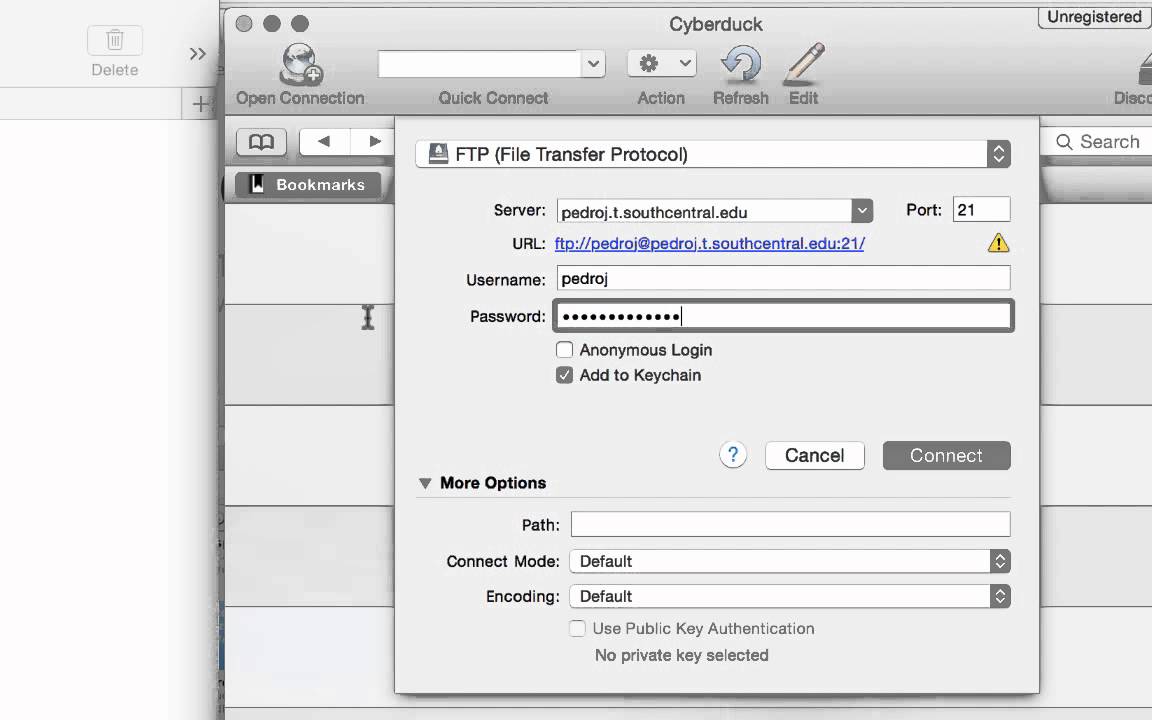Click the FTP protocol drive icon
Screen dimensions: 1152x720
439,154
